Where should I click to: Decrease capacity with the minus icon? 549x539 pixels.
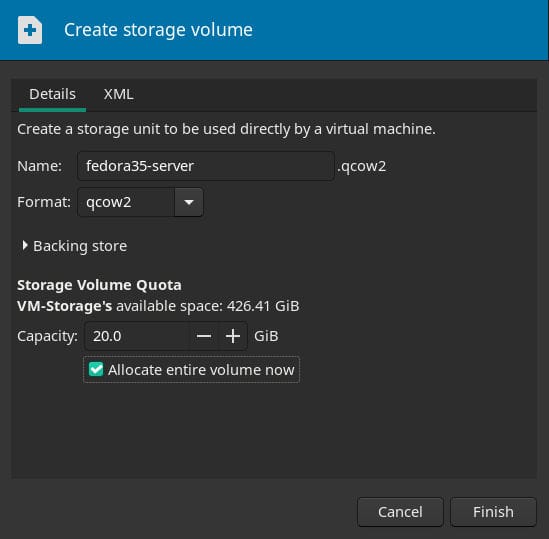204,336
